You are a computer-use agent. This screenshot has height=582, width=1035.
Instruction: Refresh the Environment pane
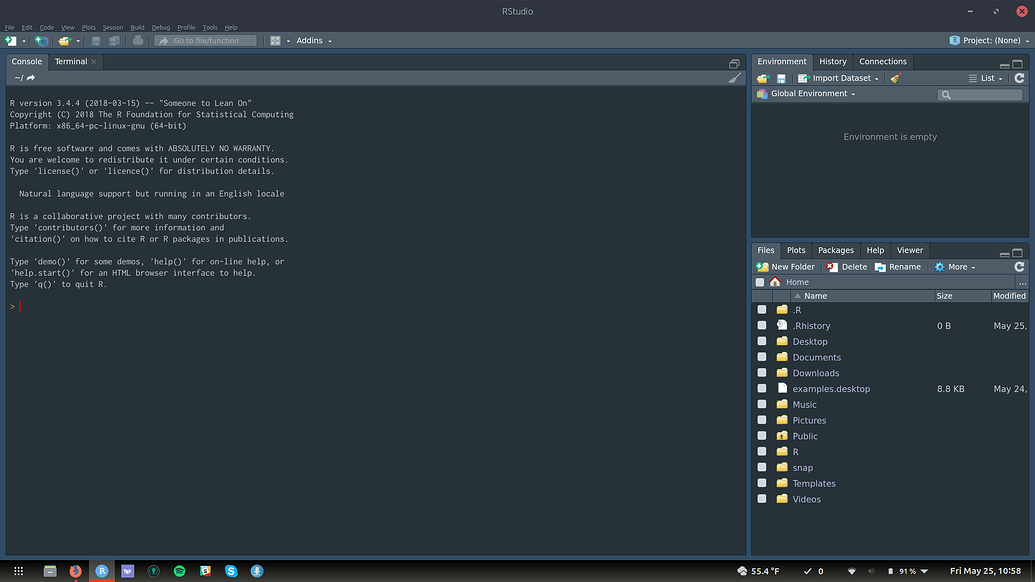(1019, 78)
